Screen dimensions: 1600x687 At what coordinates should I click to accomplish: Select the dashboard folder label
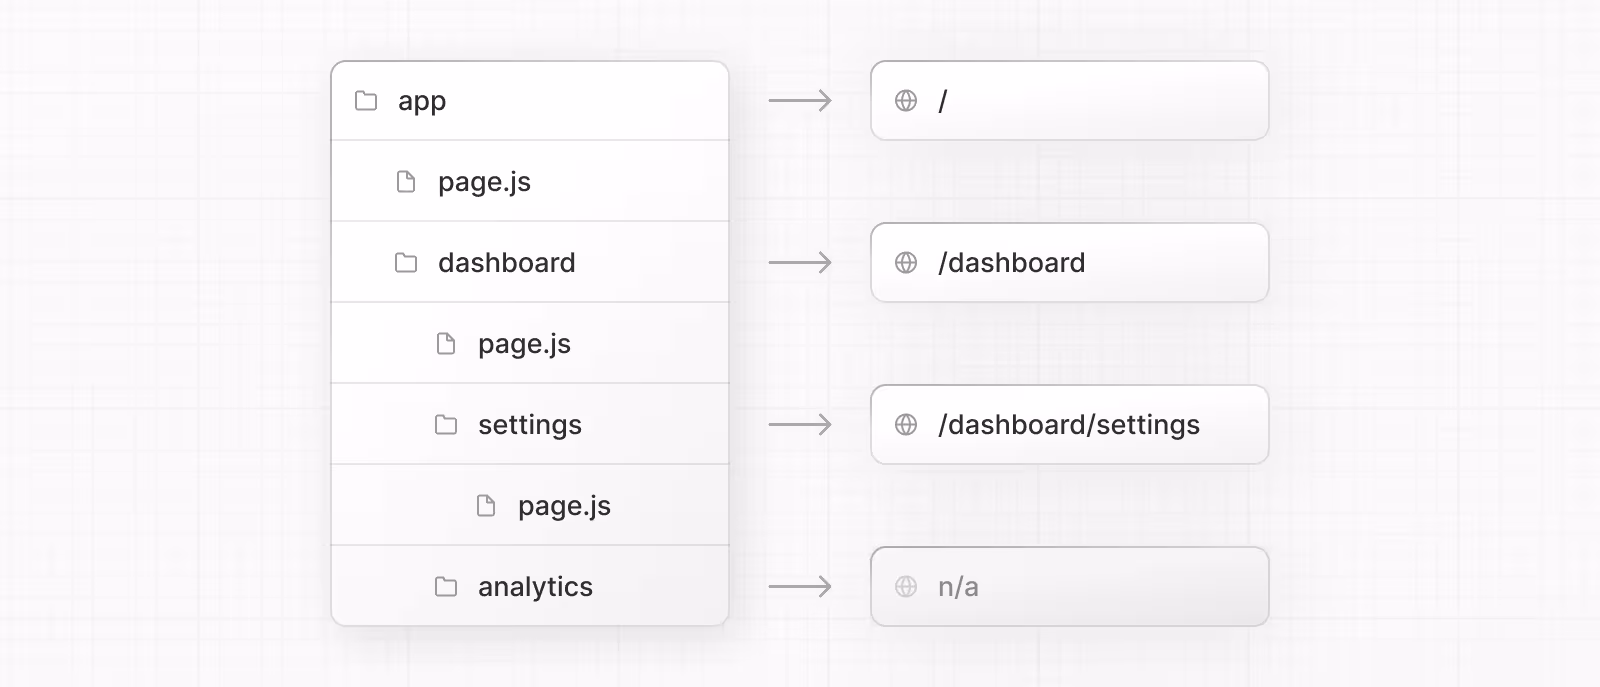(507, 263)
